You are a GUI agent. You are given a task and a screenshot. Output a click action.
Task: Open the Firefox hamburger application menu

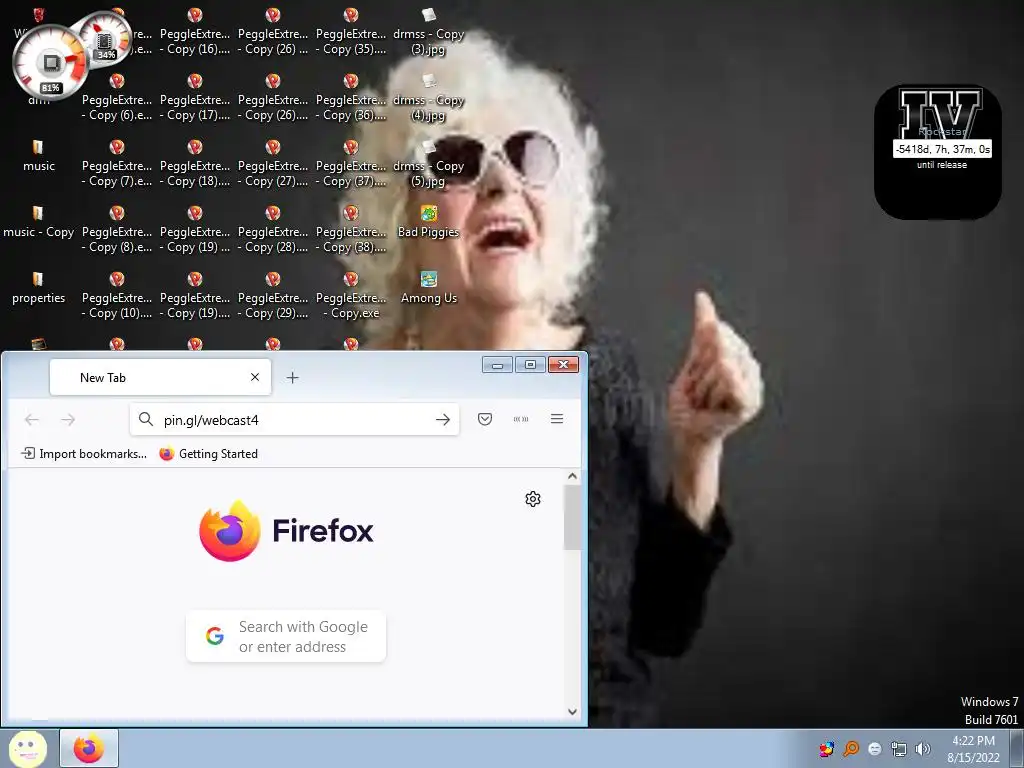pos(557,419)
